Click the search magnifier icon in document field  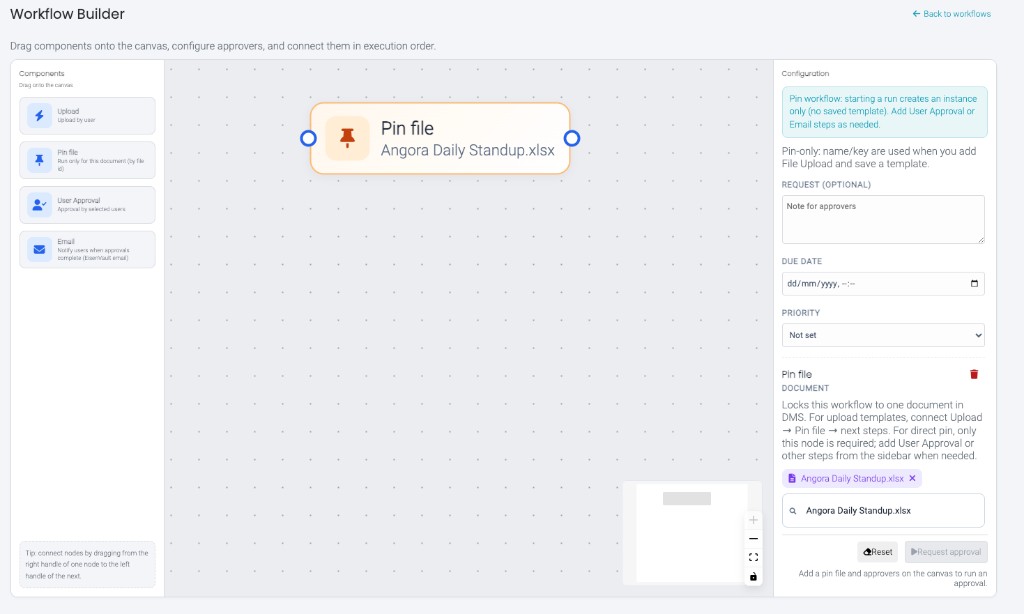click(x=793, y=511)
